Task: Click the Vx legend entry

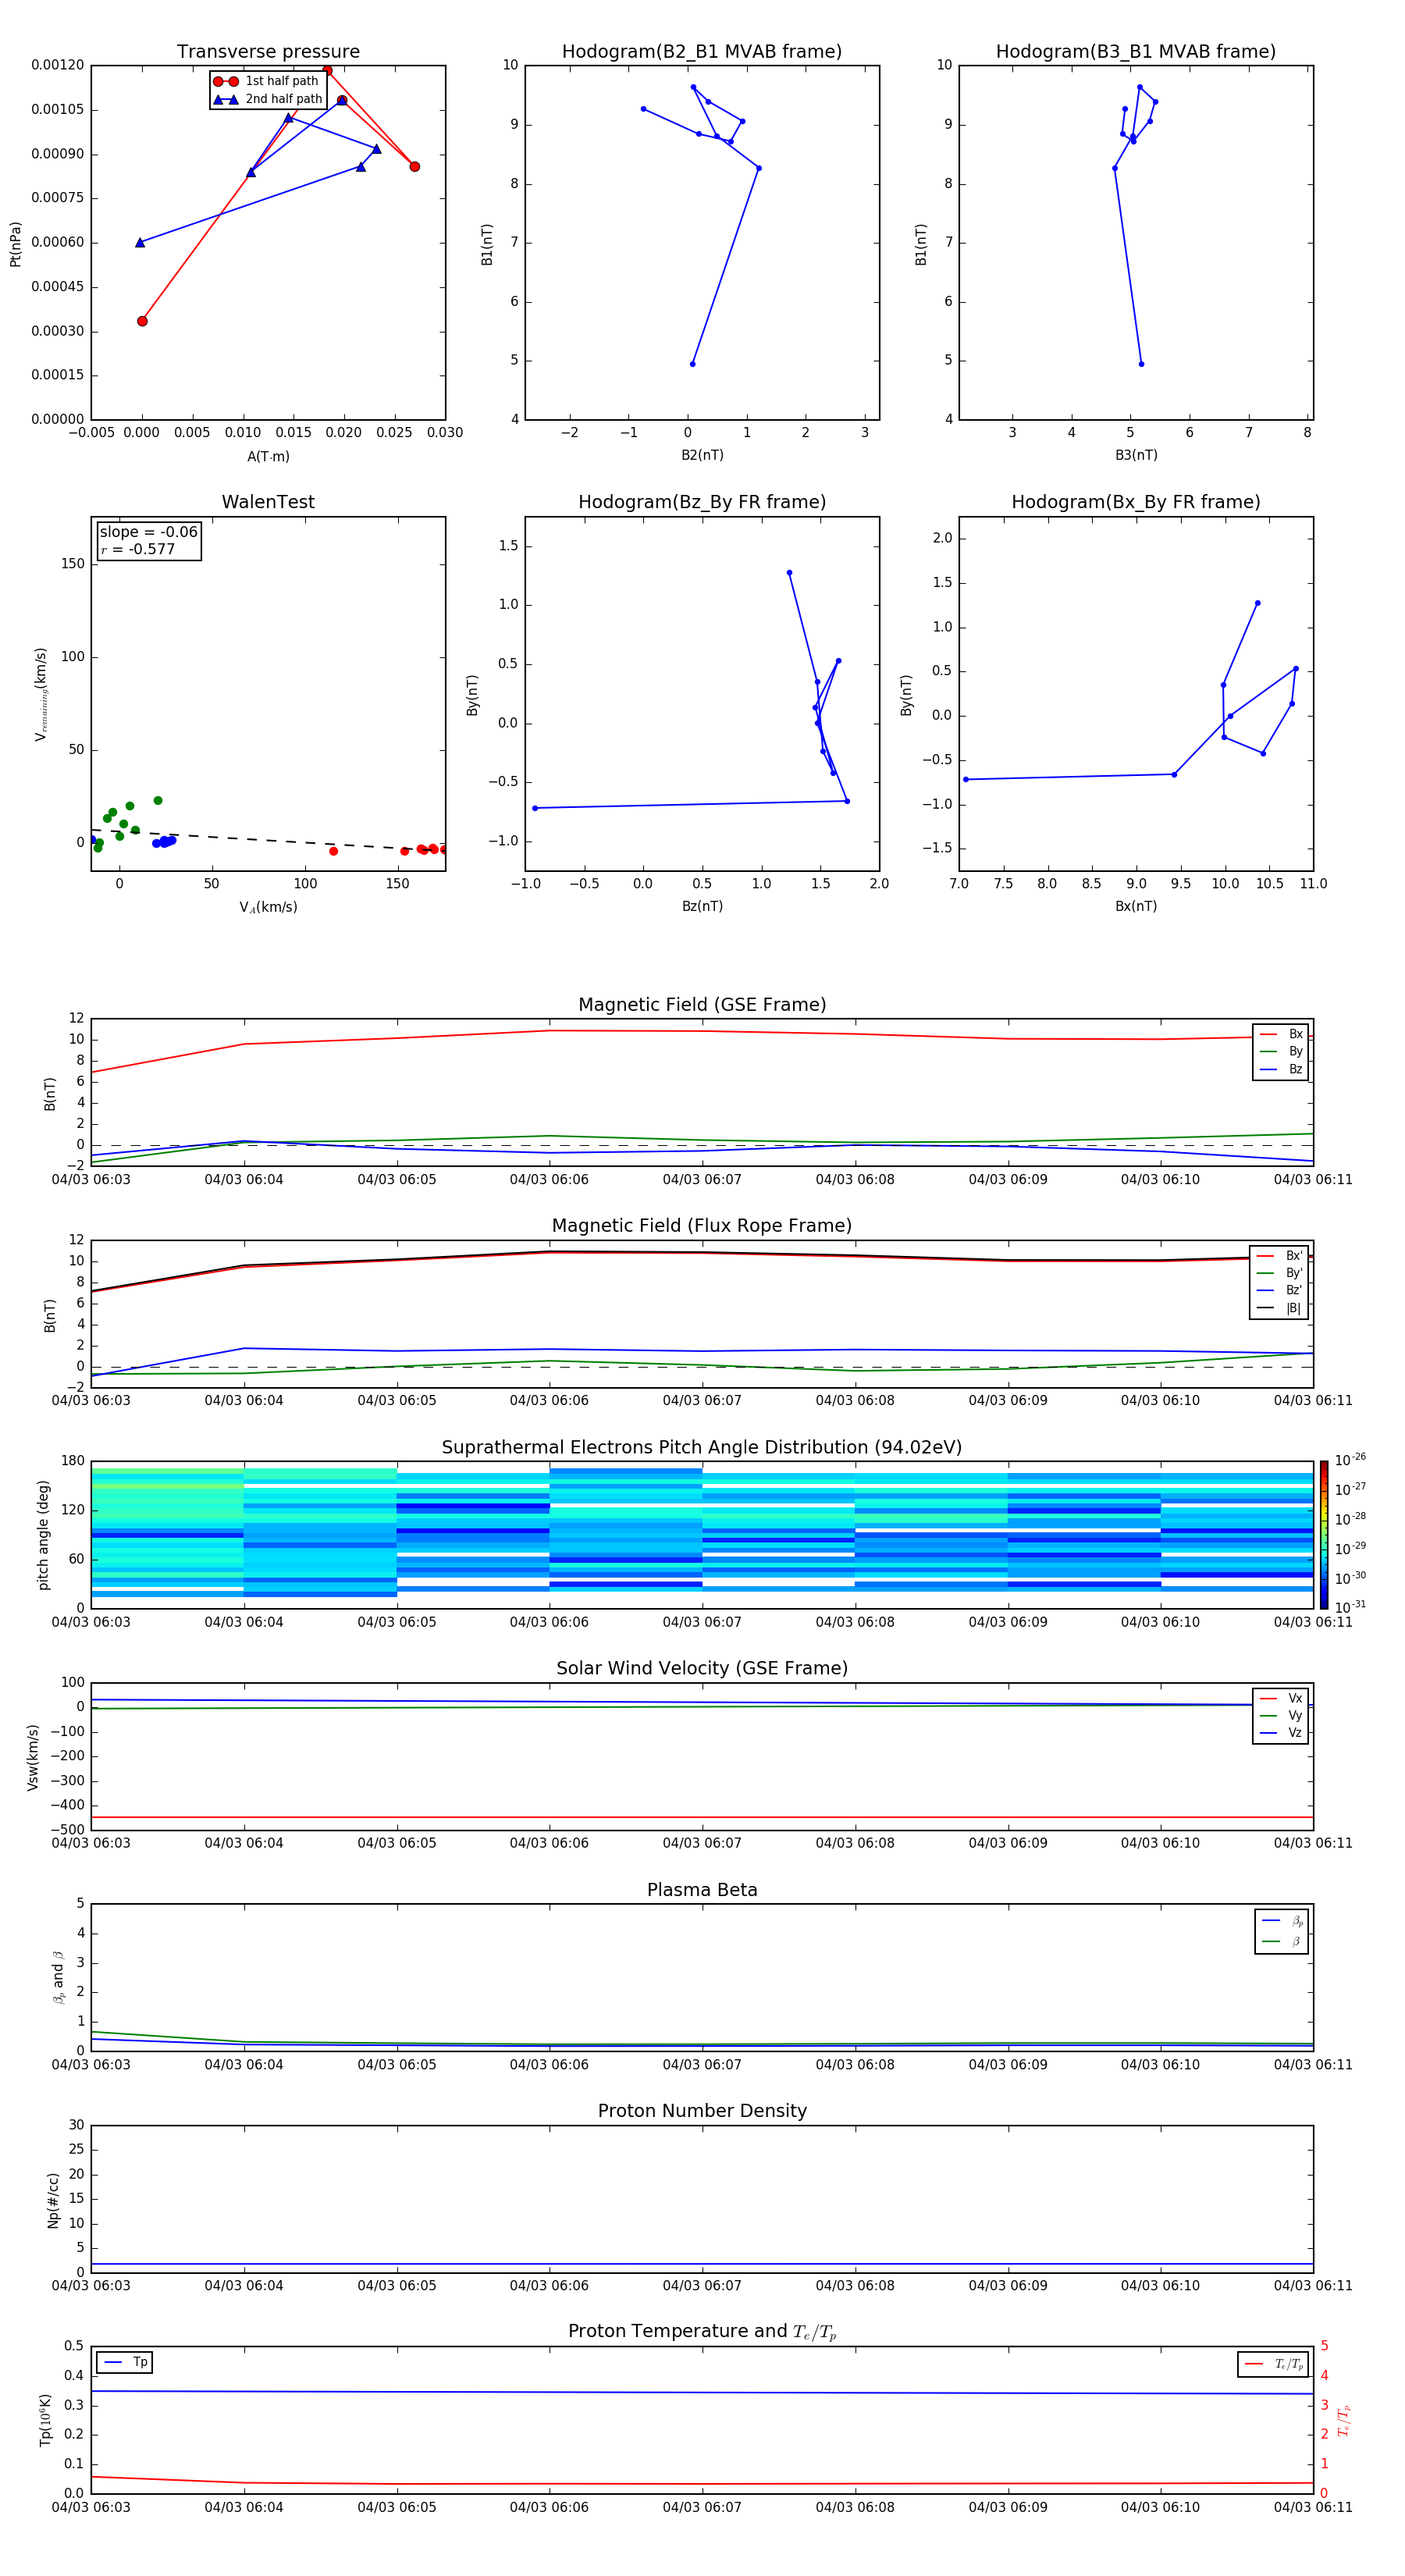Action: coord(1281,1699)
